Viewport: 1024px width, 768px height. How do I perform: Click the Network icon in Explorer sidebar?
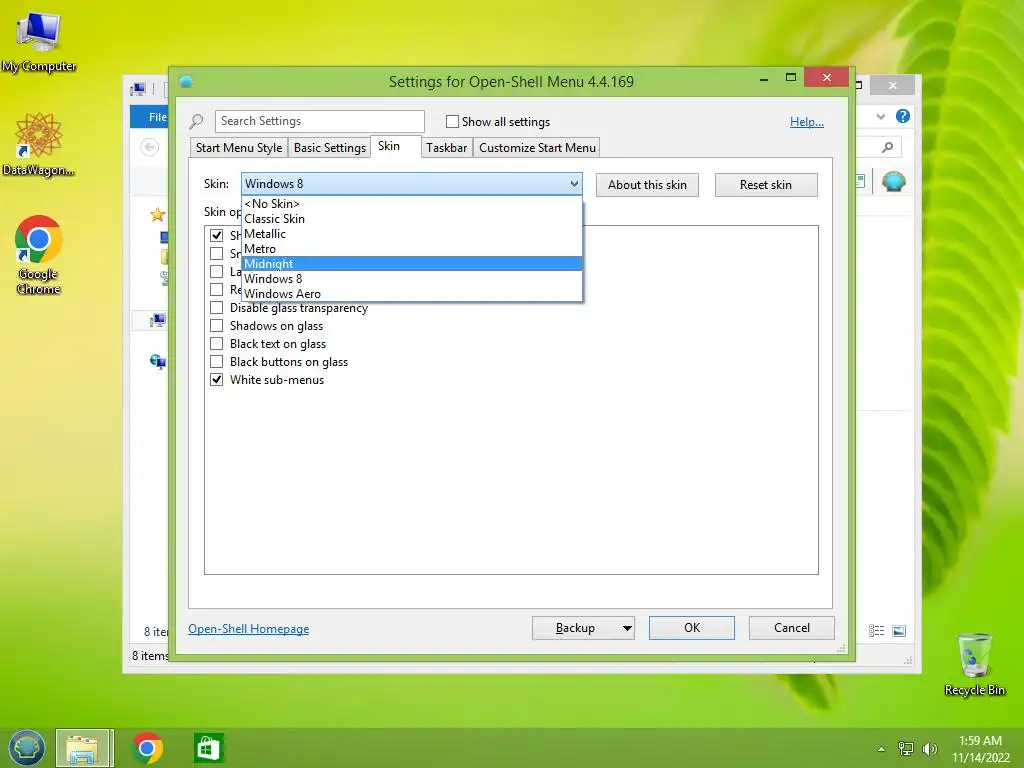[x=157, y=361]
